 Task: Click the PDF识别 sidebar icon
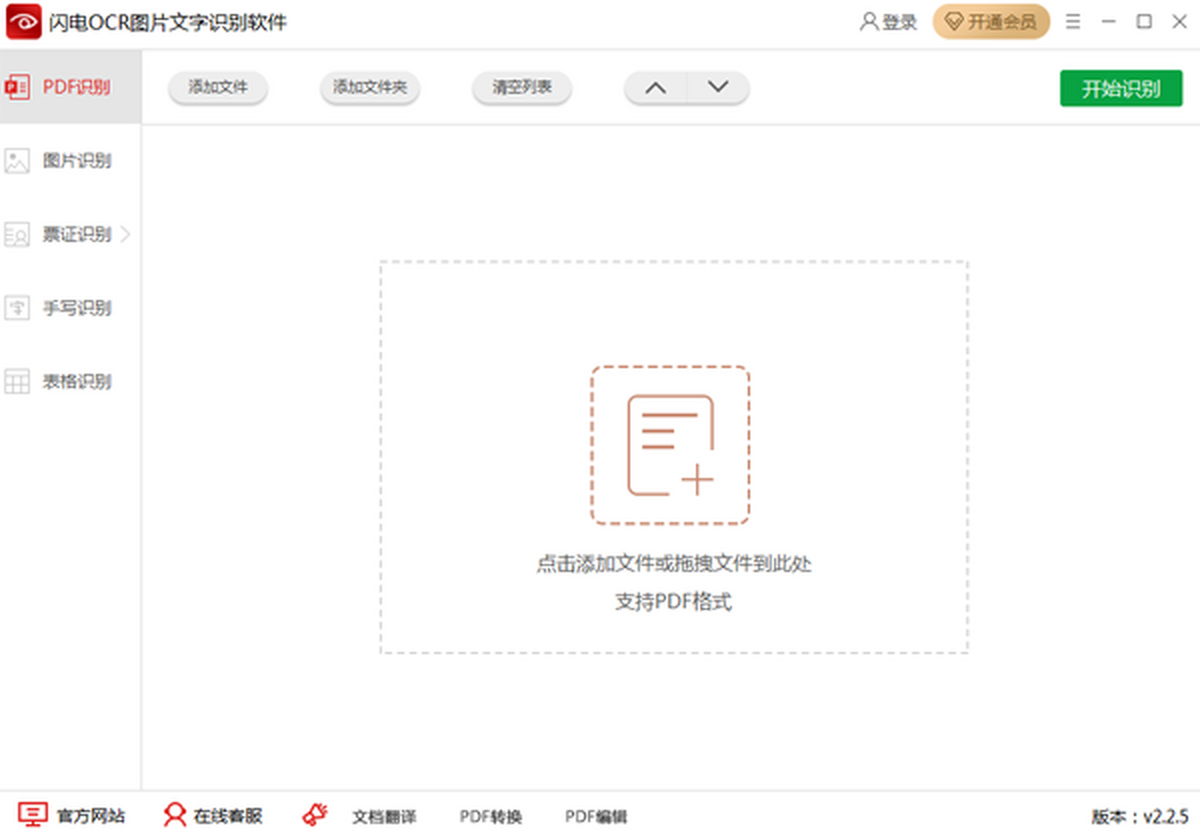click(x=17, y=87)
